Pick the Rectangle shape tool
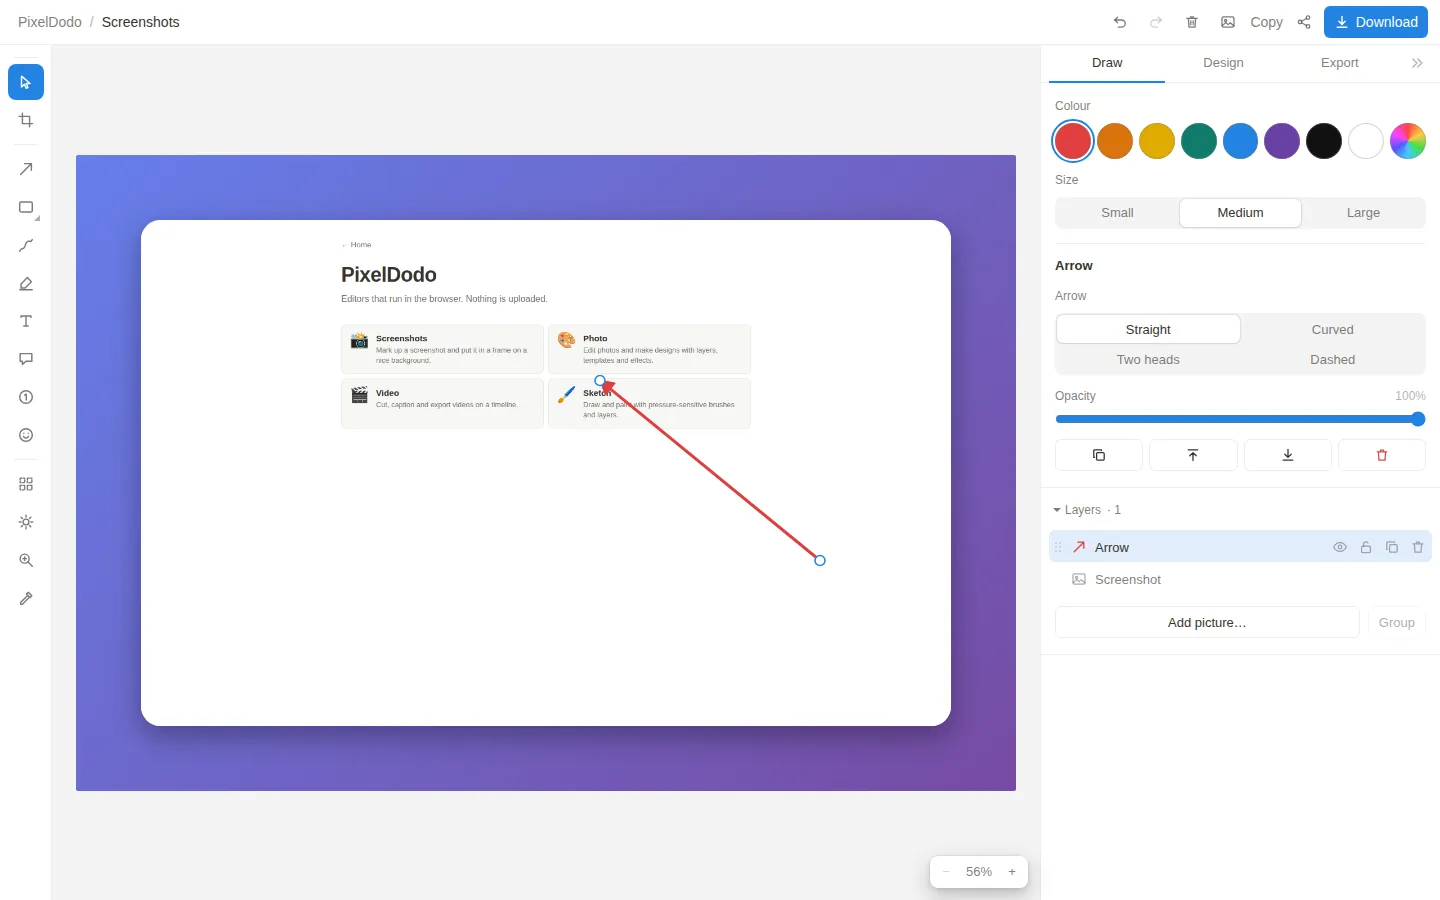1440x900 pixels. click(26, 207)
